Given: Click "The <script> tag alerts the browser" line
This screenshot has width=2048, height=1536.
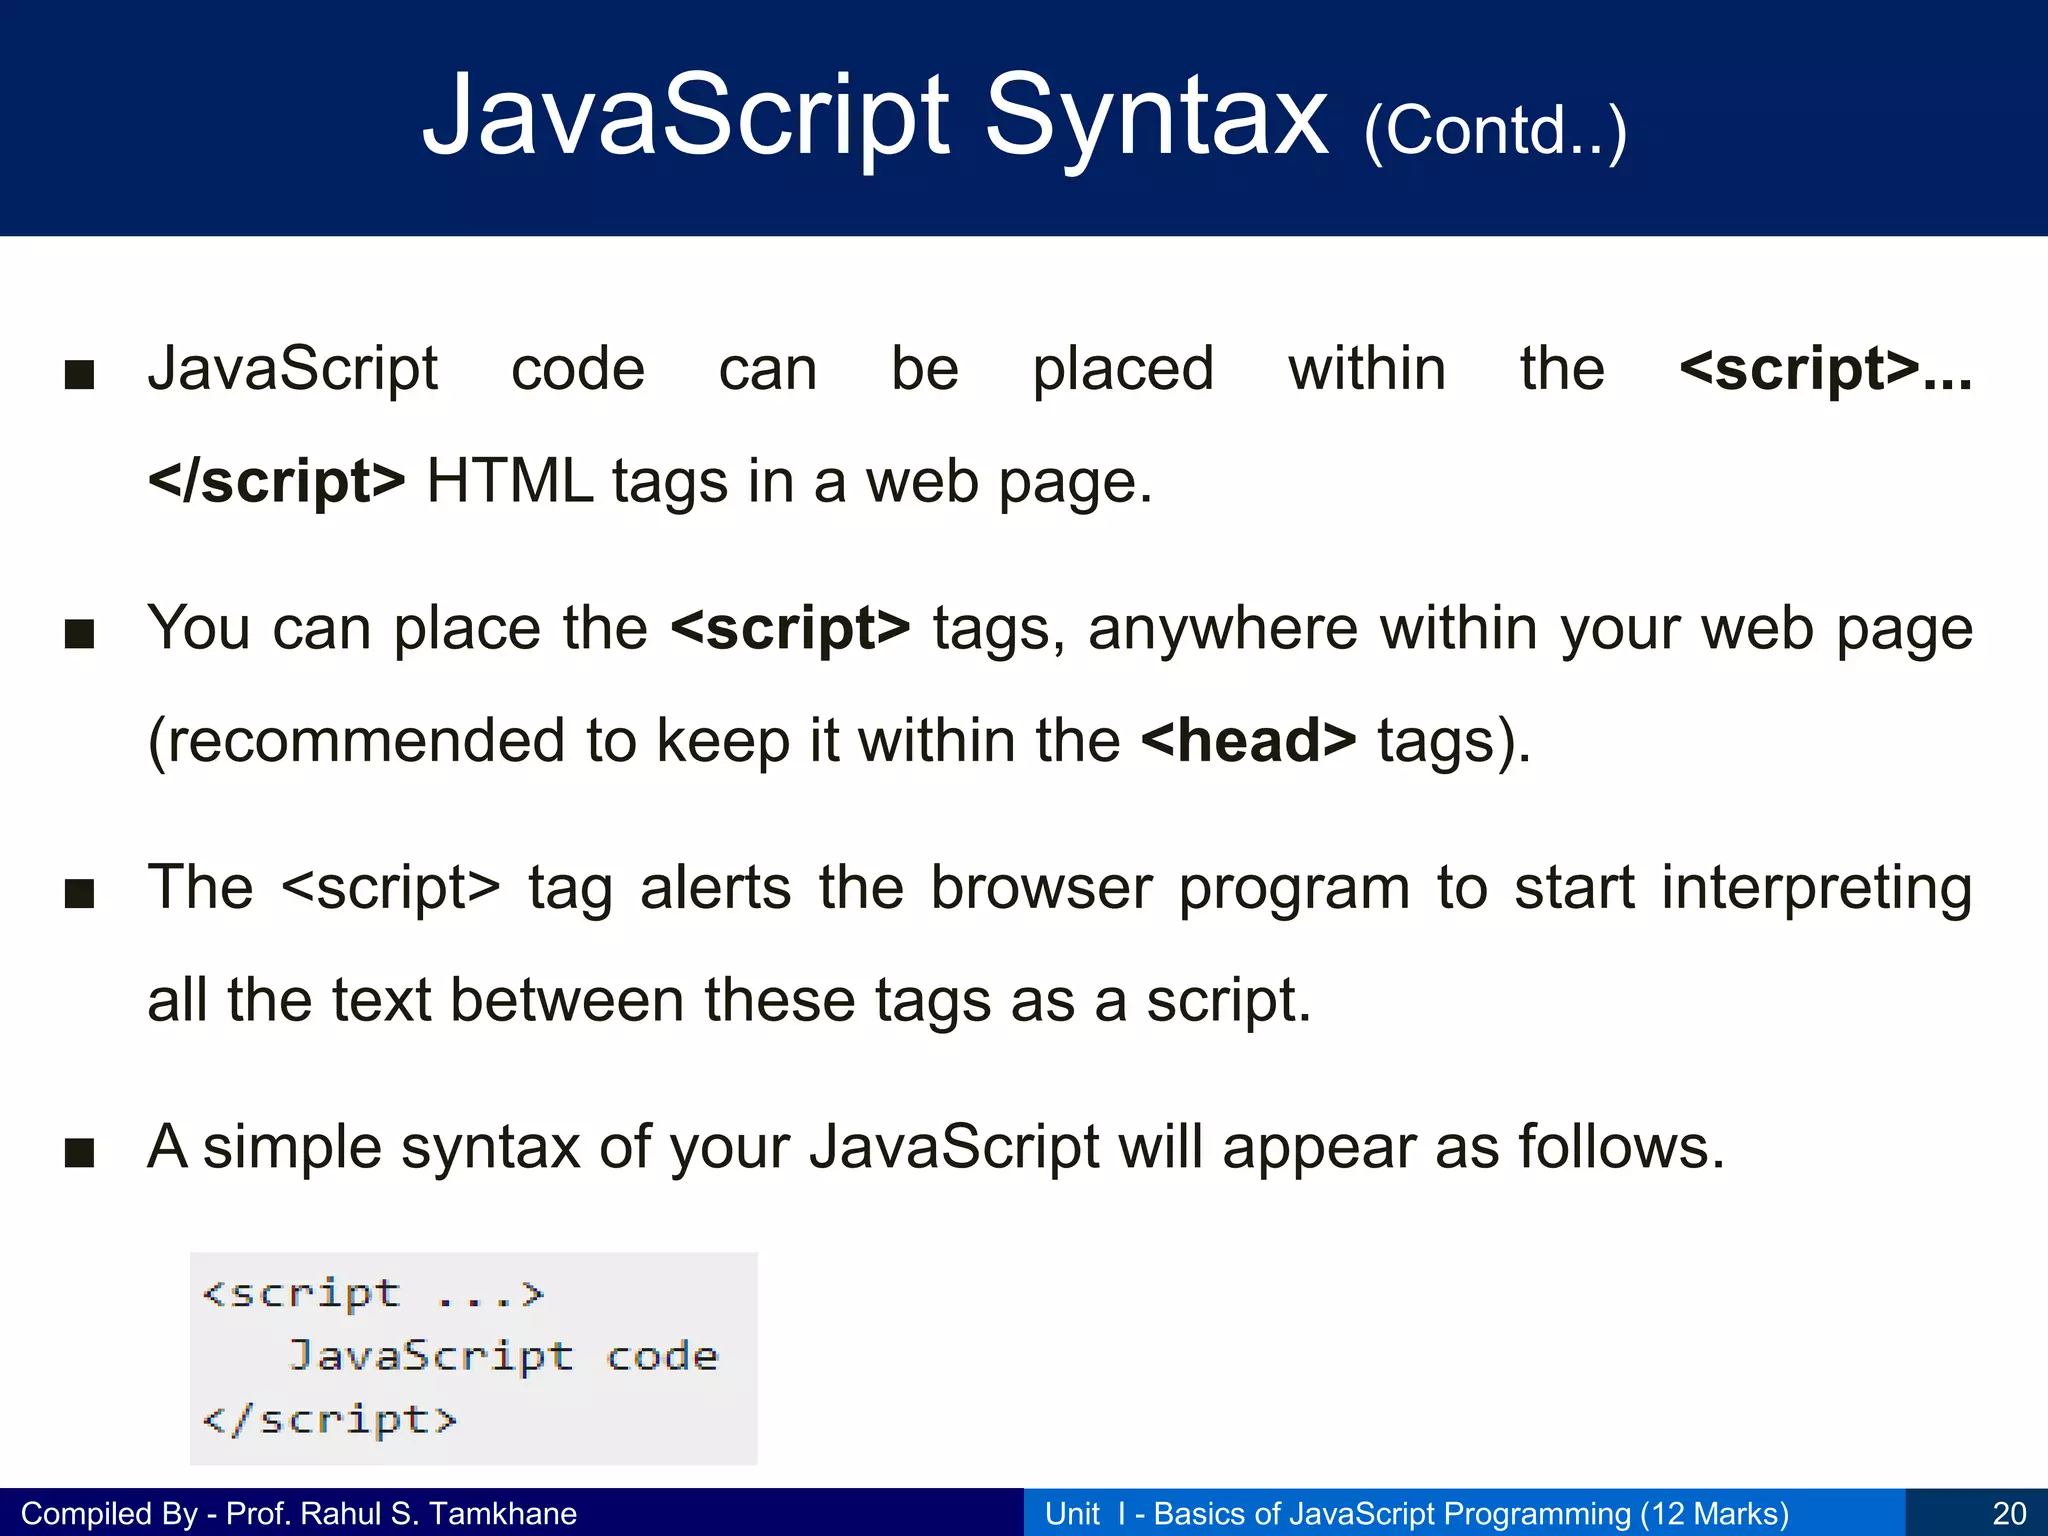Looking at the screenshot, I should [1060, 888].
